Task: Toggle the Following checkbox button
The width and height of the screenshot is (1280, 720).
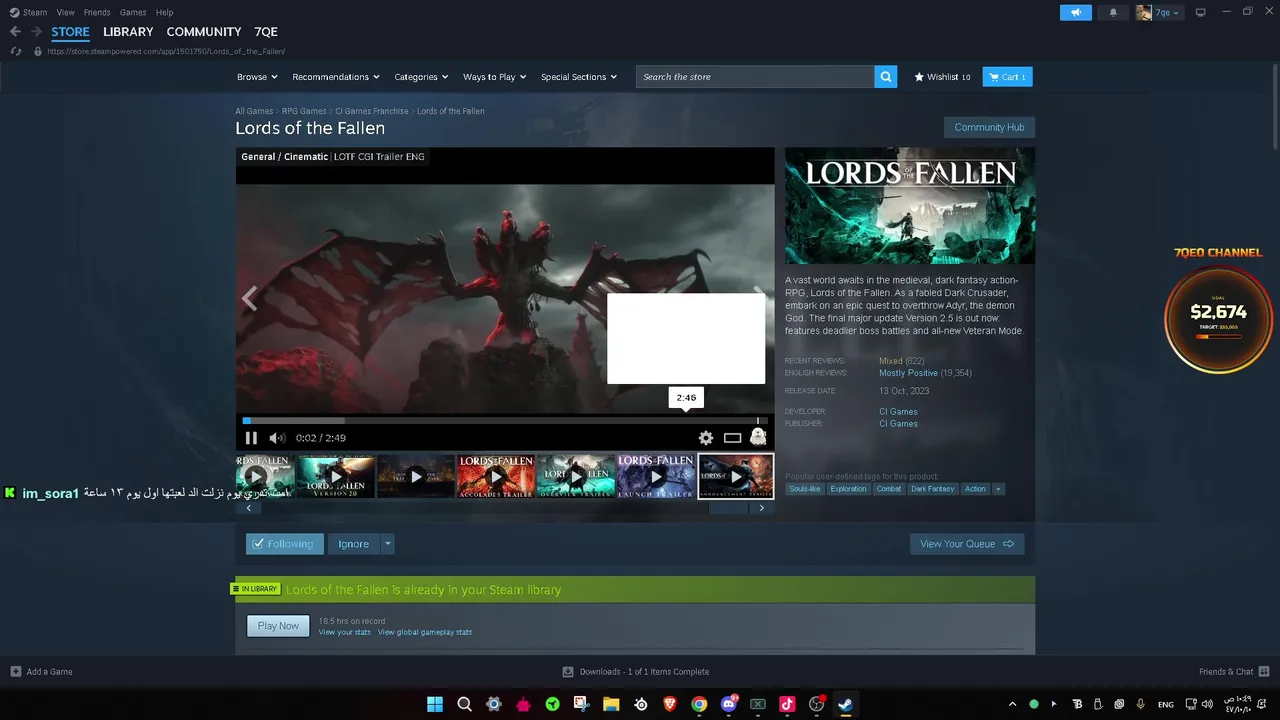Action: tap(285, 544)
